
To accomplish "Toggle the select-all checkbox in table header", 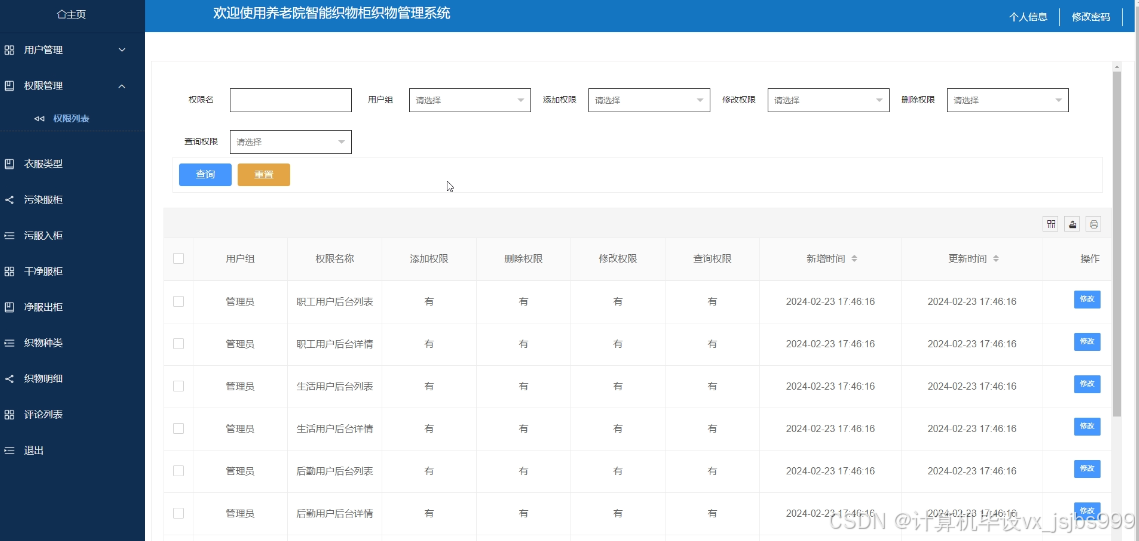I will pyautogui.click(x=179, y=259).
